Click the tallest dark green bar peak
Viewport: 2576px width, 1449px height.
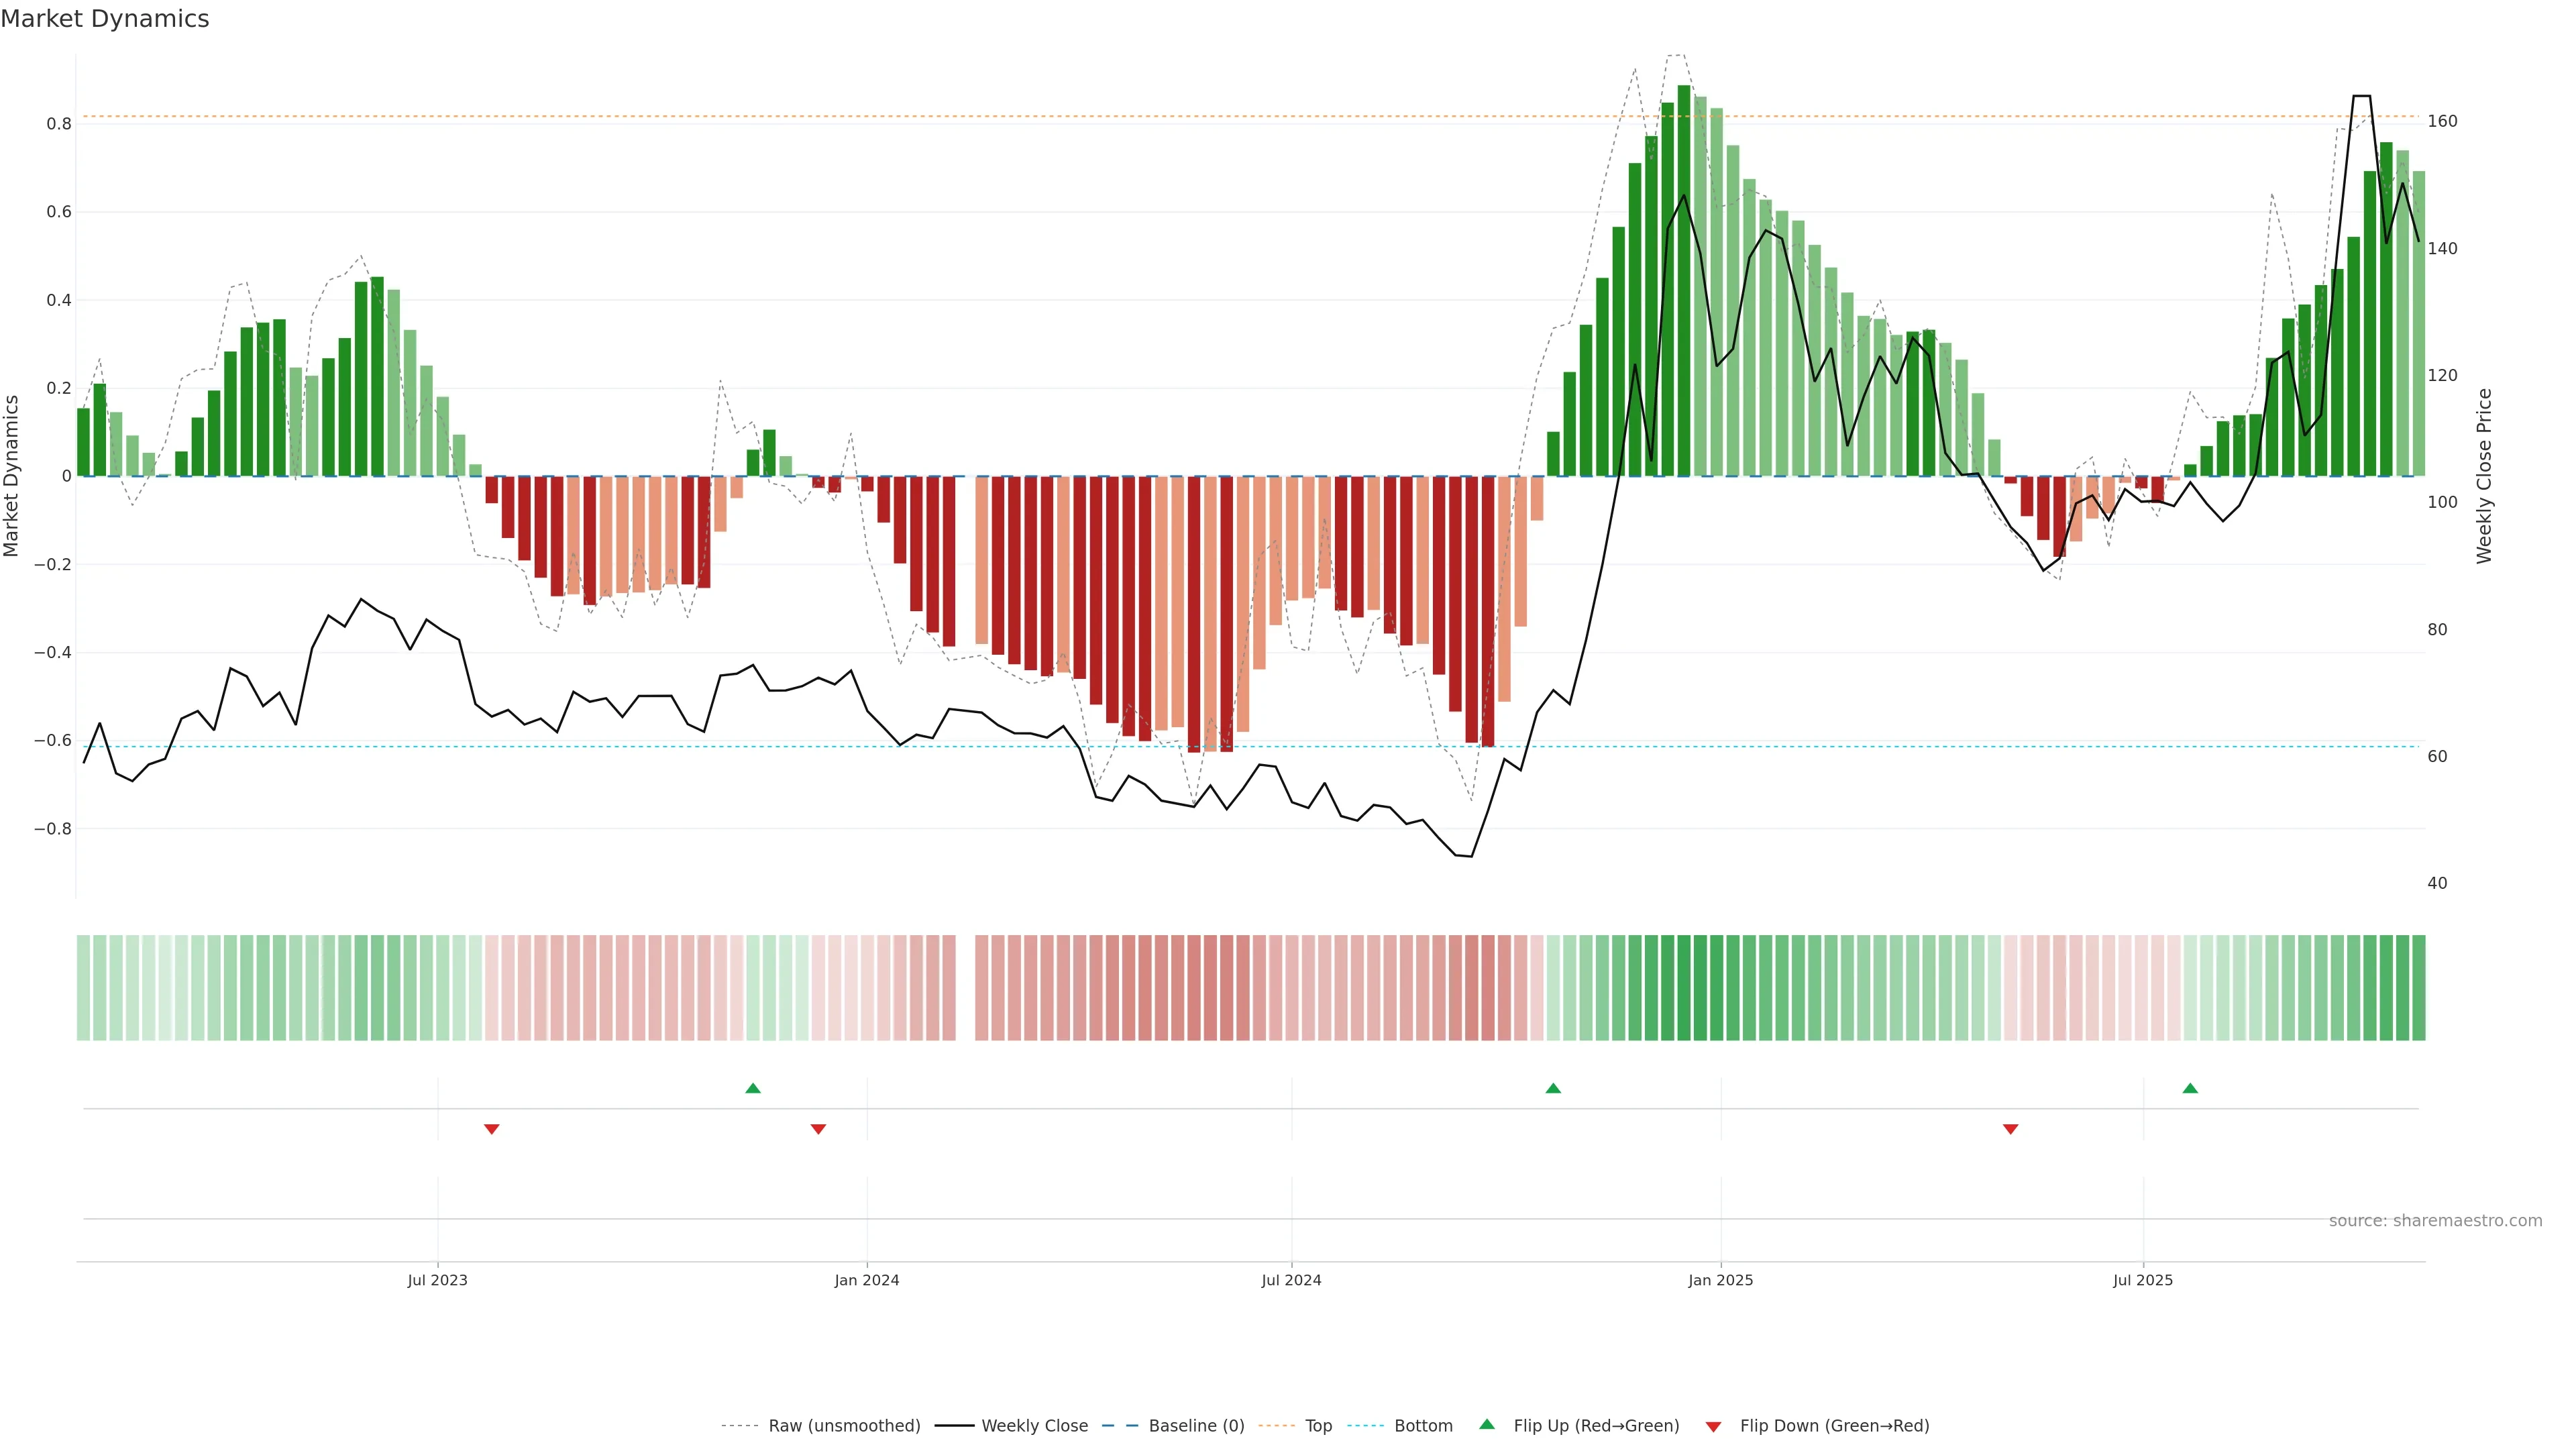[x=1684, y=90]
